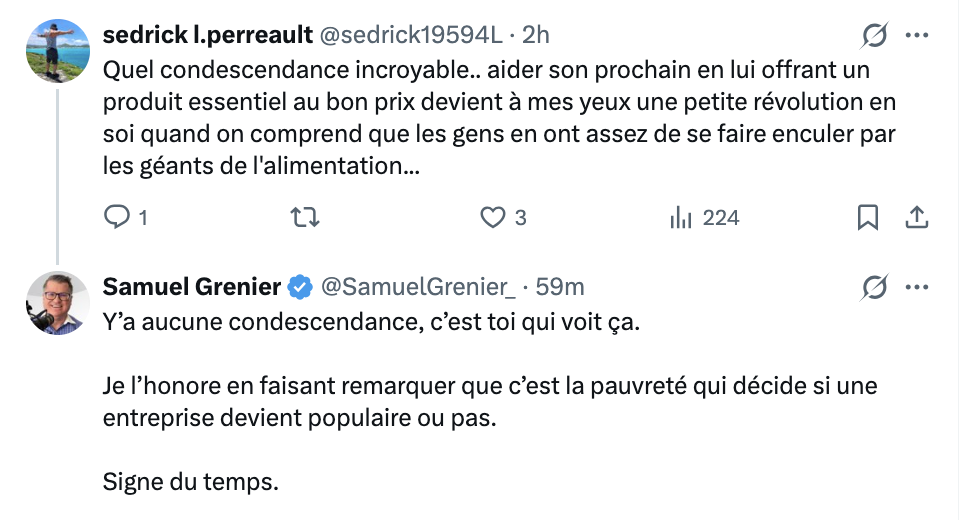
Task: Open the @SamuelGrenier_ handle link
Action: 417,288
